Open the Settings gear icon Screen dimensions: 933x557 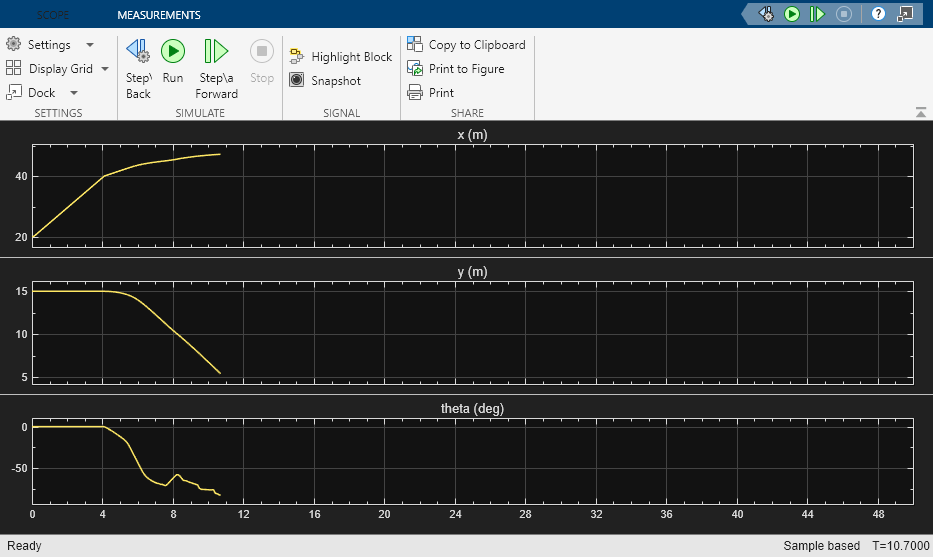pos(13,44)
